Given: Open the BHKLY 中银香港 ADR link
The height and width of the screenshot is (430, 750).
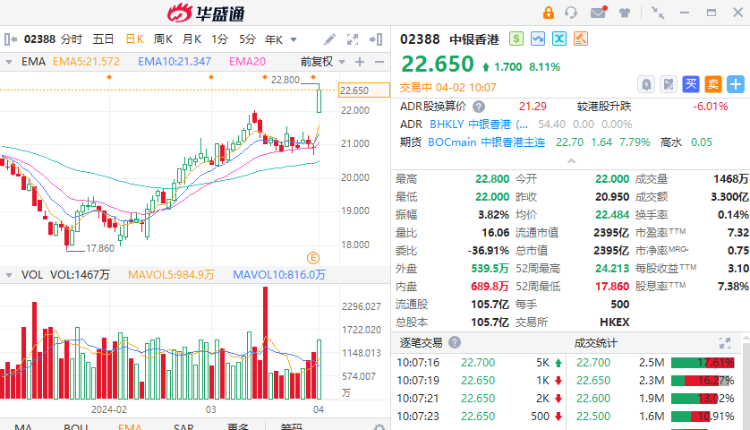Looking at the screenshot, I should click(x=478, y=124).
